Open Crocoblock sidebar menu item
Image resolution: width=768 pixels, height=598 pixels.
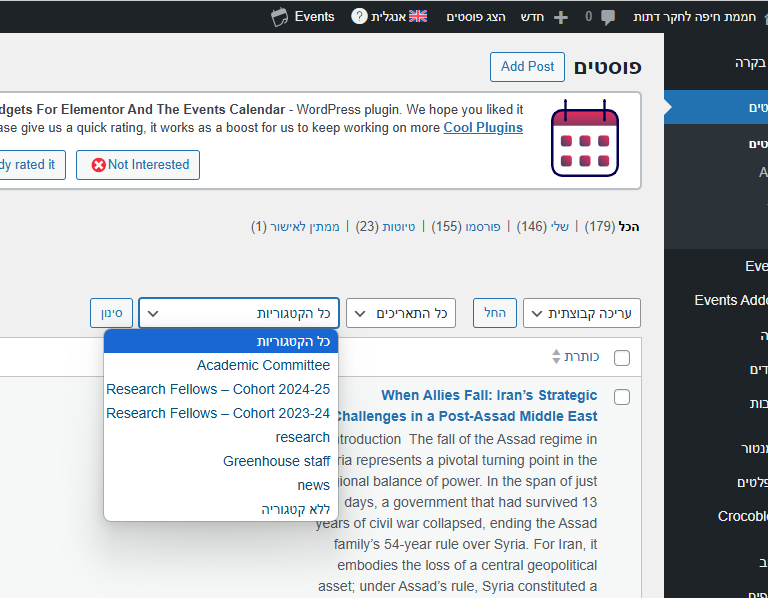(743, 516)
